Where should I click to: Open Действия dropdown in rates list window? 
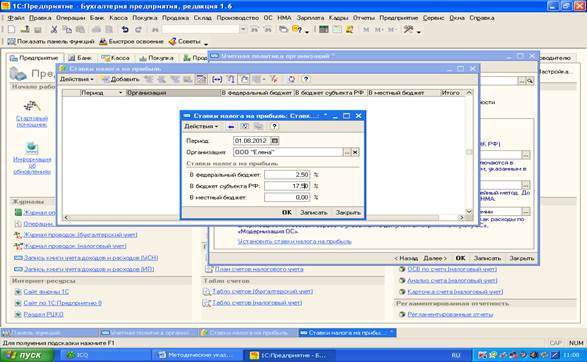[x=76, y=79]
